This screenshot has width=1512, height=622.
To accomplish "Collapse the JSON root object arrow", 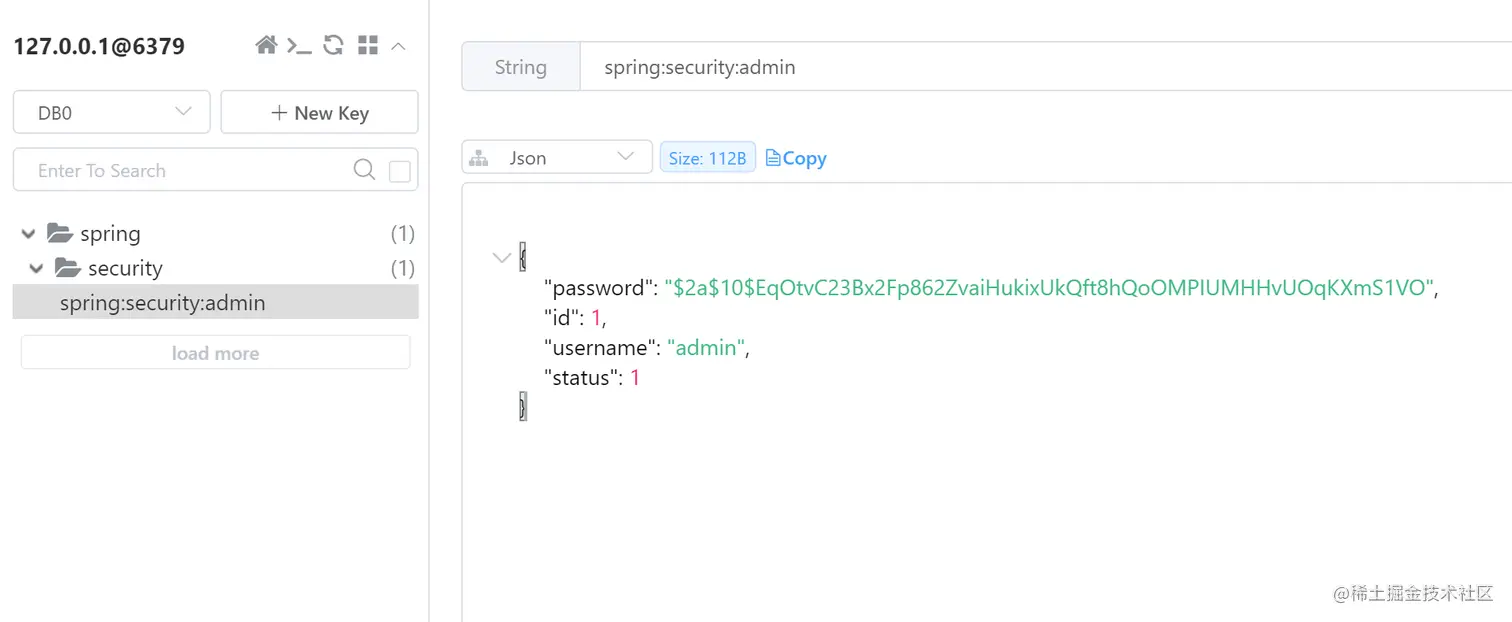I will [501, 258].
